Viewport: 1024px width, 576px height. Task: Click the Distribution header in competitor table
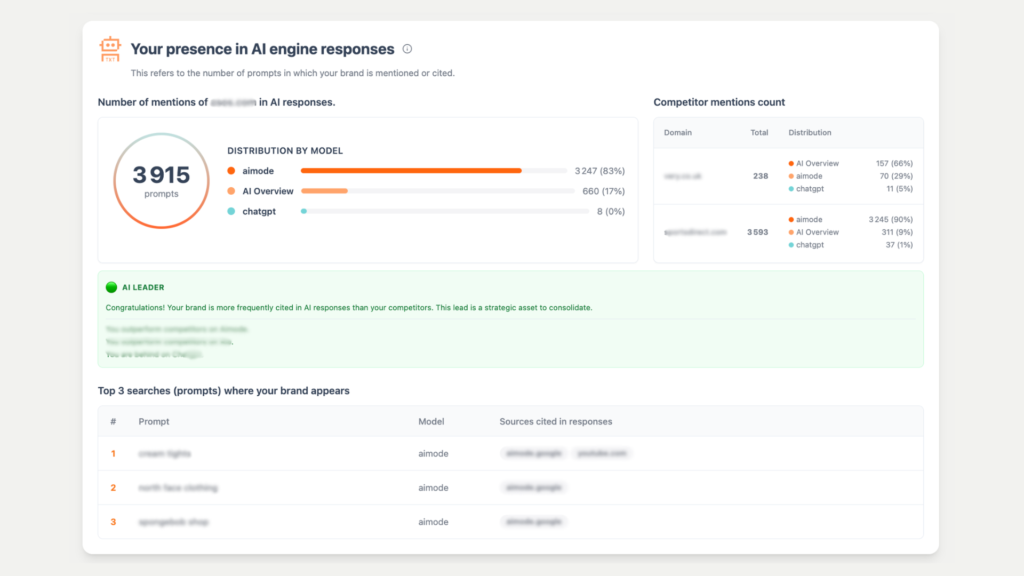click(x=809, y=133)
